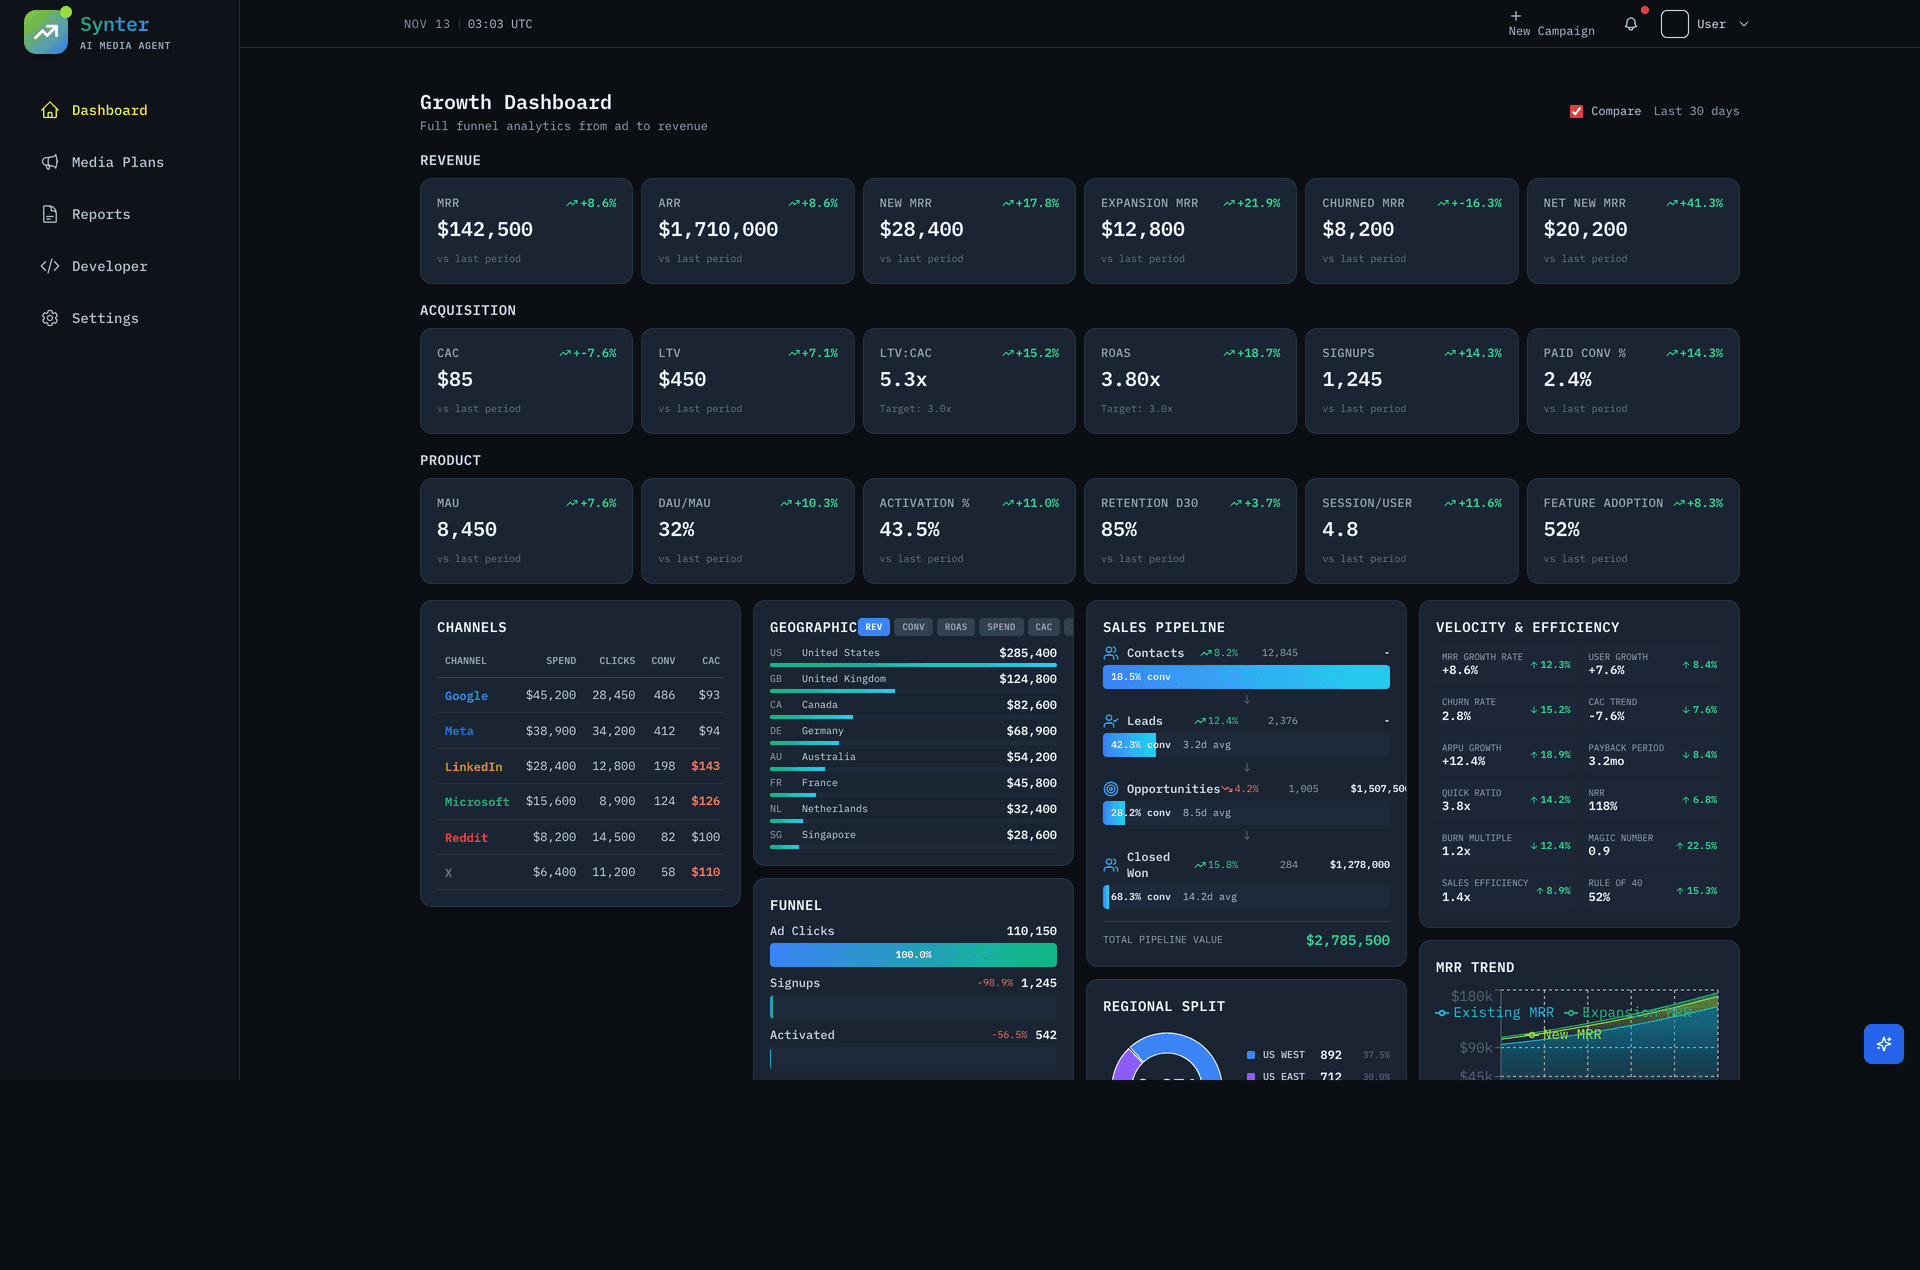Image resolution: width=1920 pixels, height=1270 pixels.
Task: Open notifications via the bell icon
Action: pyautogui.click(x=1632, y=23)
